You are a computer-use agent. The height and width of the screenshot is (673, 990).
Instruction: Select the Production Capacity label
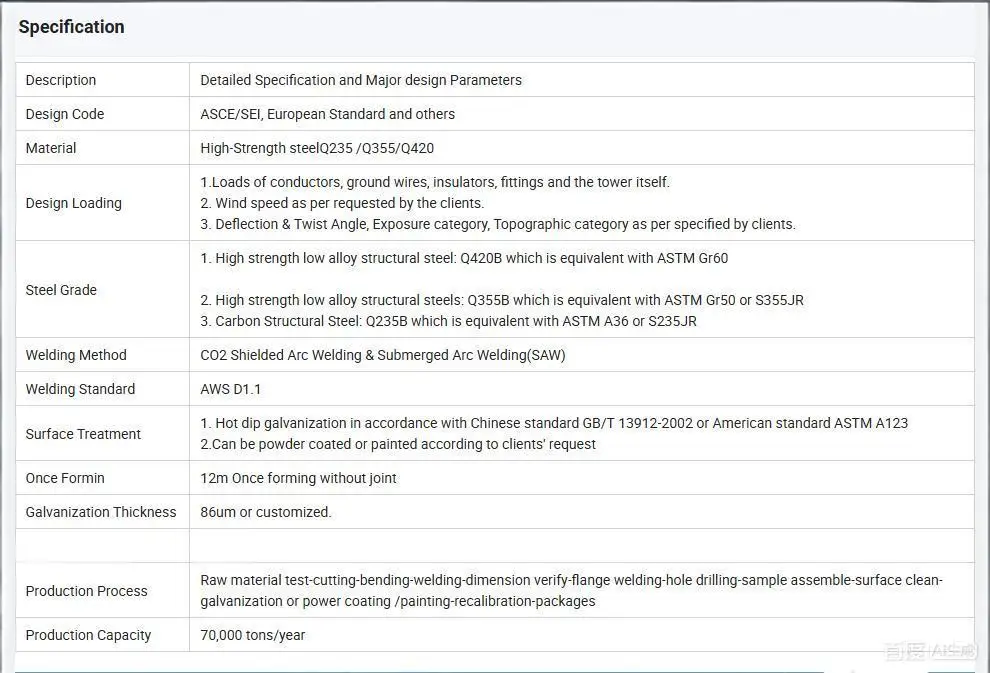pos(88,635)
